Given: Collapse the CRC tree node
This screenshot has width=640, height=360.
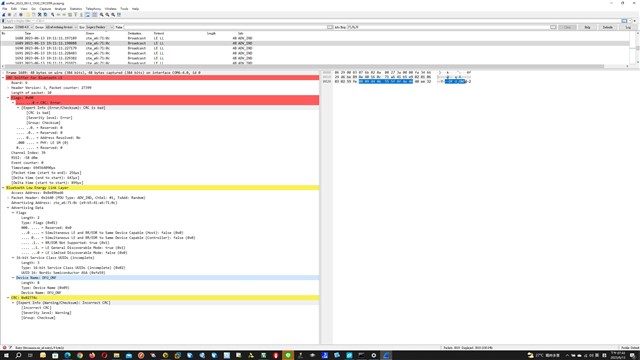Looking at the screenshot, I should [8, 298].
